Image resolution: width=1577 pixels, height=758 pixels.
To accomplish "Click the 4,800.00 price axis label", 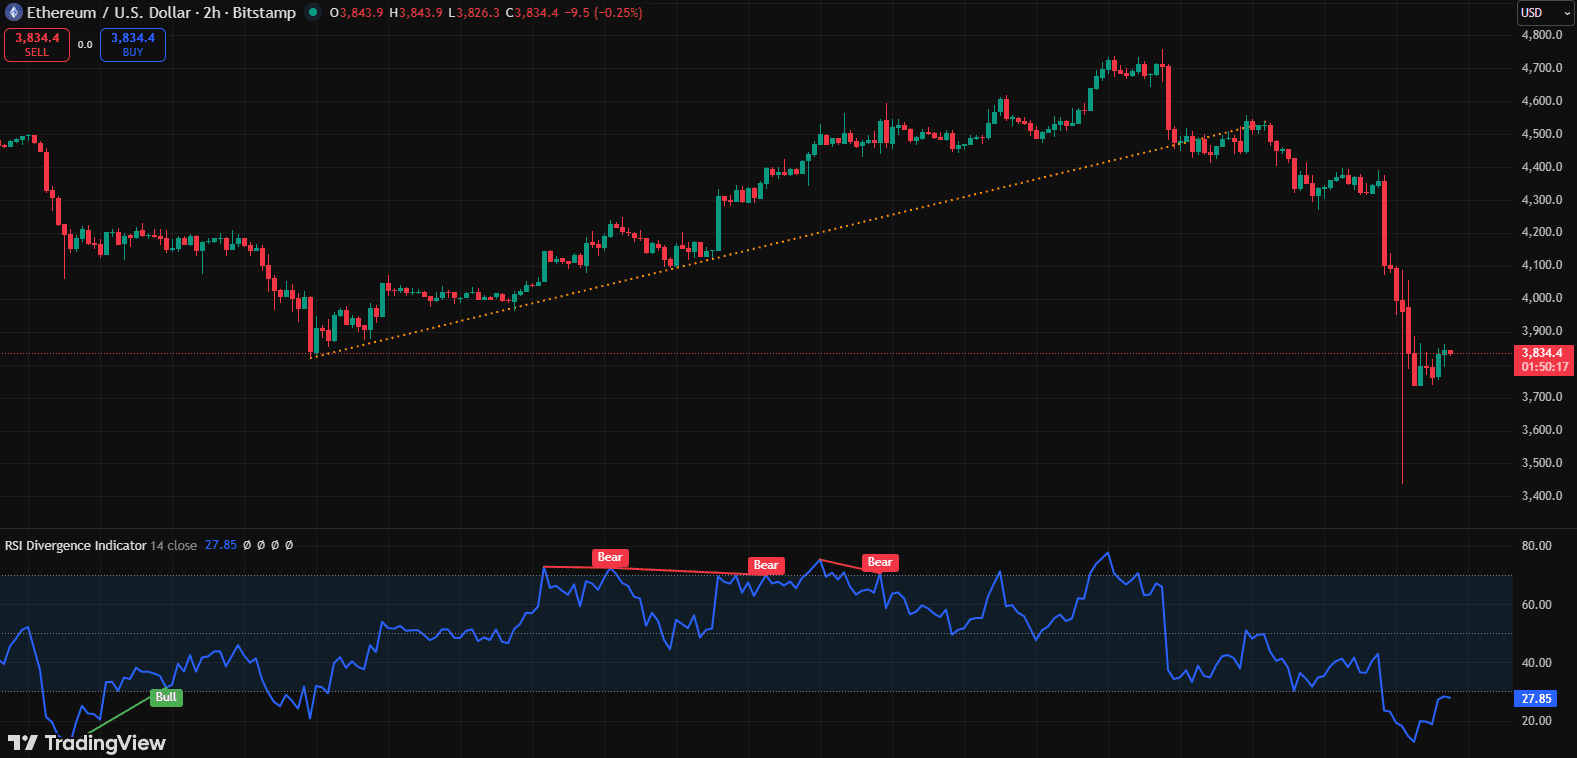I will pyautogui.click(x=1541, y=35).
